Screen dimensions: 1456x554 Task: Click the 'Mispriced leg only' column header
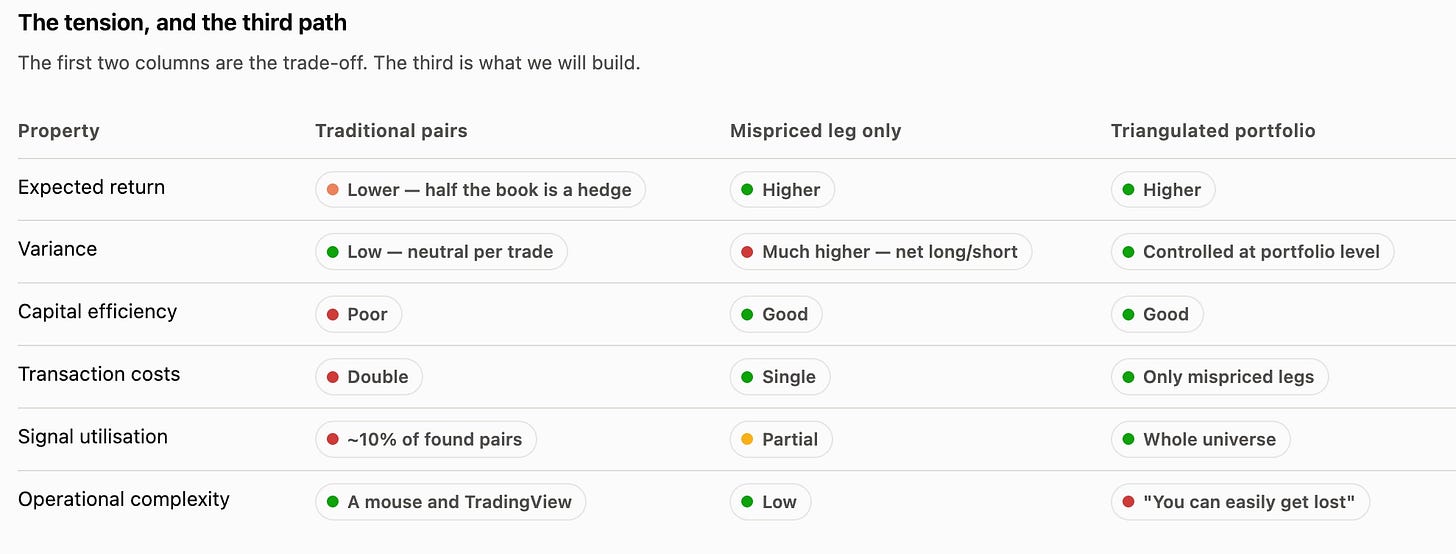tap(816, 131)
